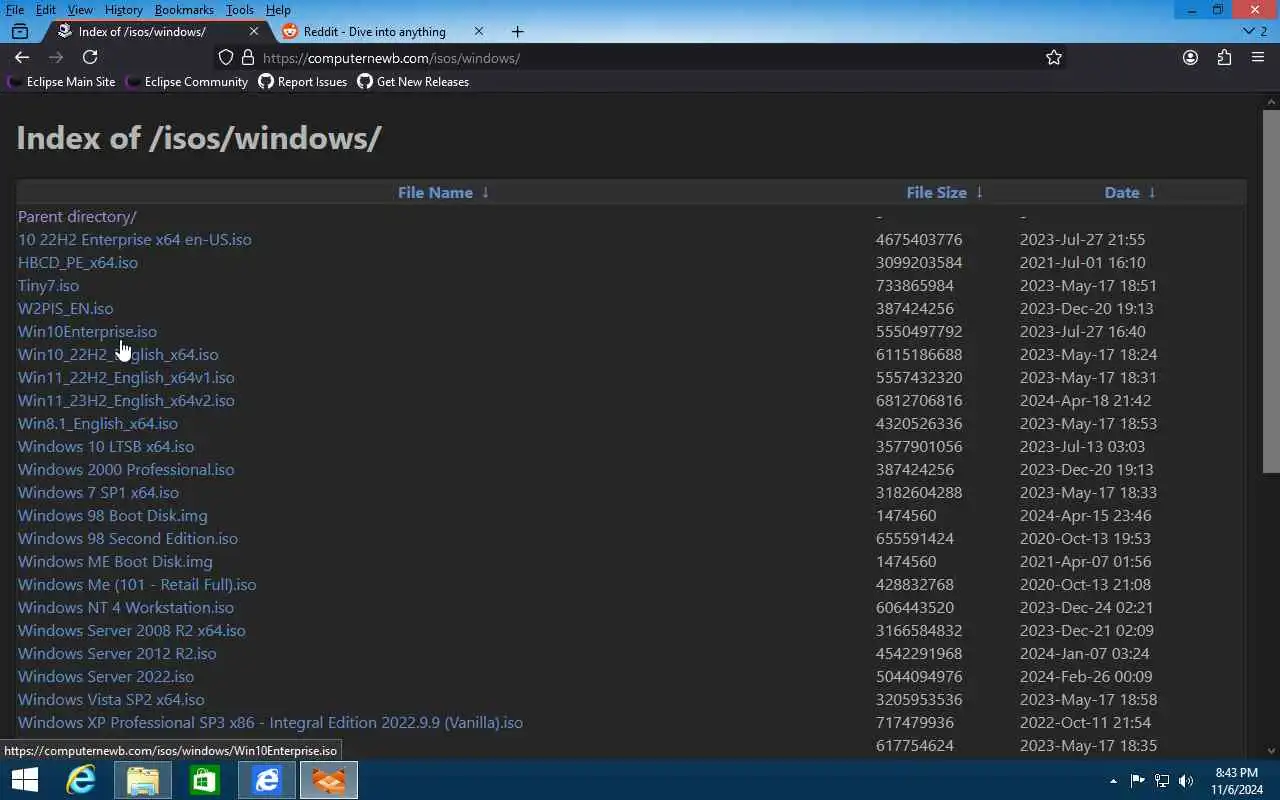Close the Reddit tab
This screenshot has width=1280, height=800.
[478, 31]
